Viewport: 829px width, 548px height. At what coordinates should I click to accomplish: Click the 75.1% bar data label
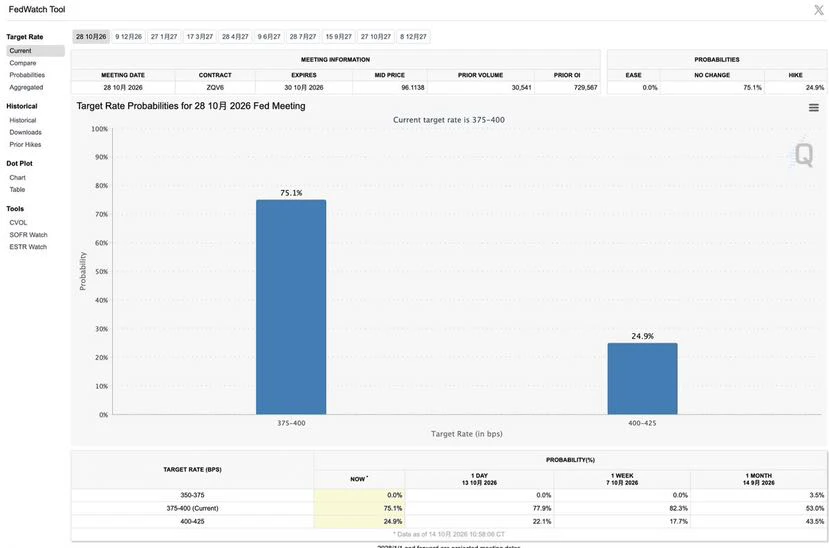tap(291, 193)
